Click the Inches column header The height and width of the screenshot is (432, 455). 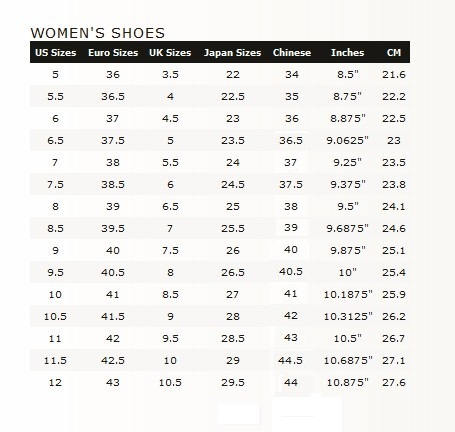click(347, 53)
